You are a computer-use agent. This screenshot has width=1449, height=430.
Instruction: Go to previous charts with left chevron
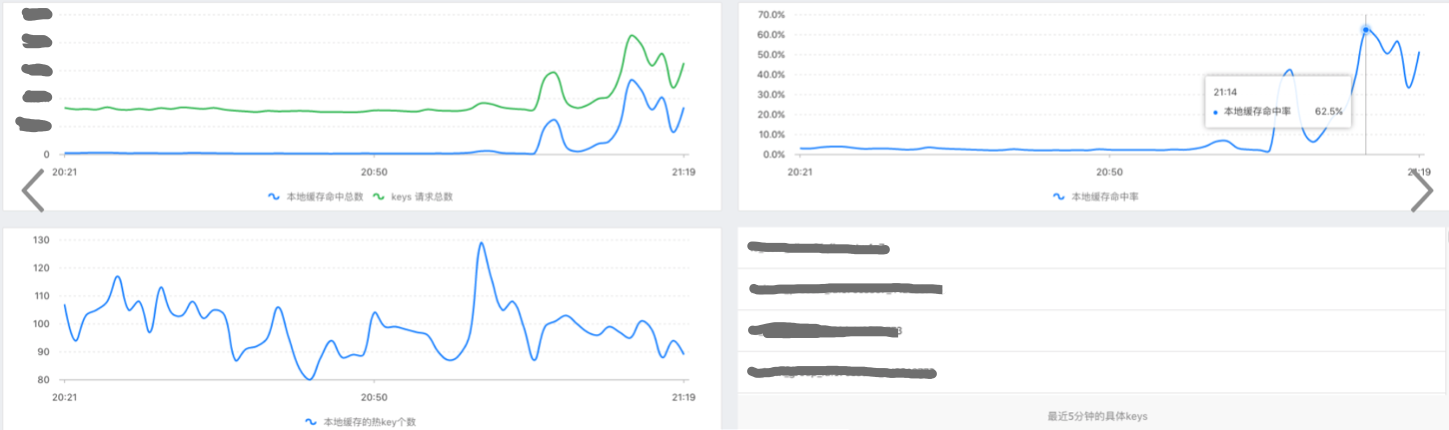32,190
